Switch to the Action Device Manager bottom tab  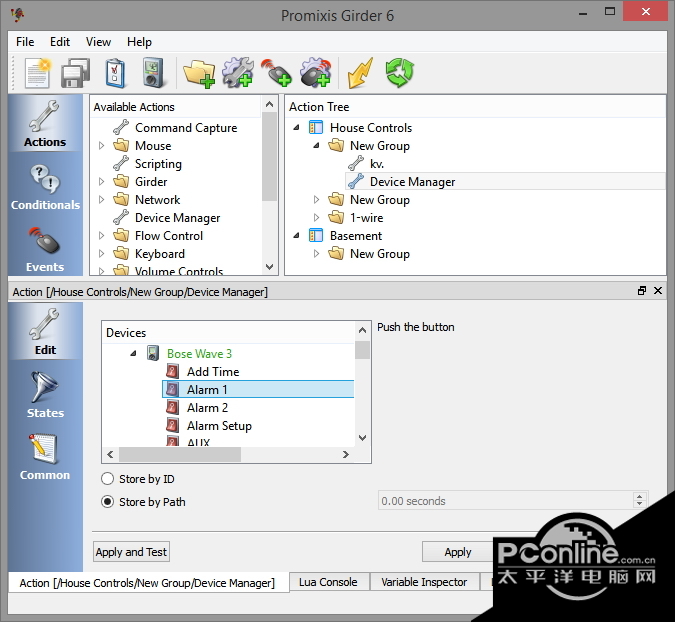tap(147, 583)
